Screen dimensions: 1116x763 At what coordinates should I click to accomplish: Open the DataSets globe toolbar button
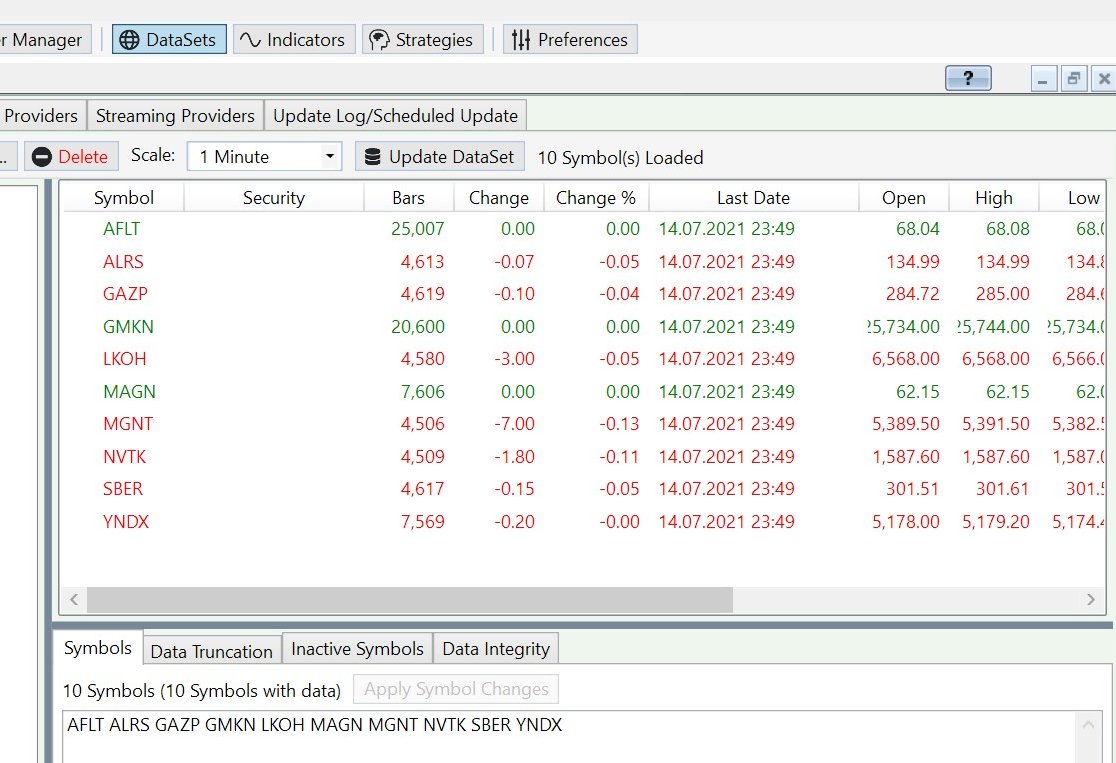pyautogui.click(x=169, y=40)
